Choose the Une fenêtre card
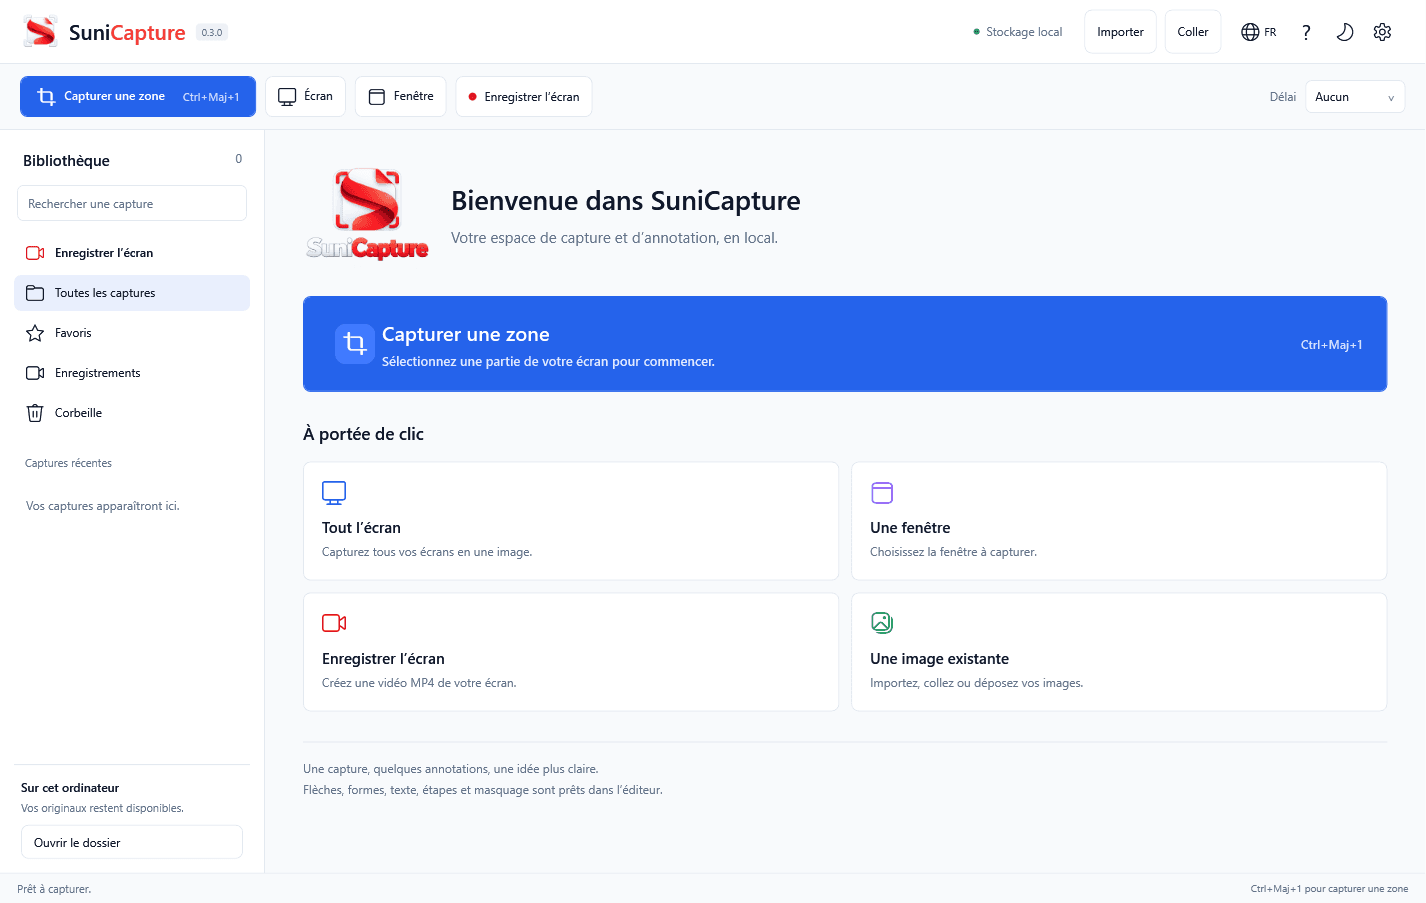The image size is (1426, 903). click(1119, 521)
